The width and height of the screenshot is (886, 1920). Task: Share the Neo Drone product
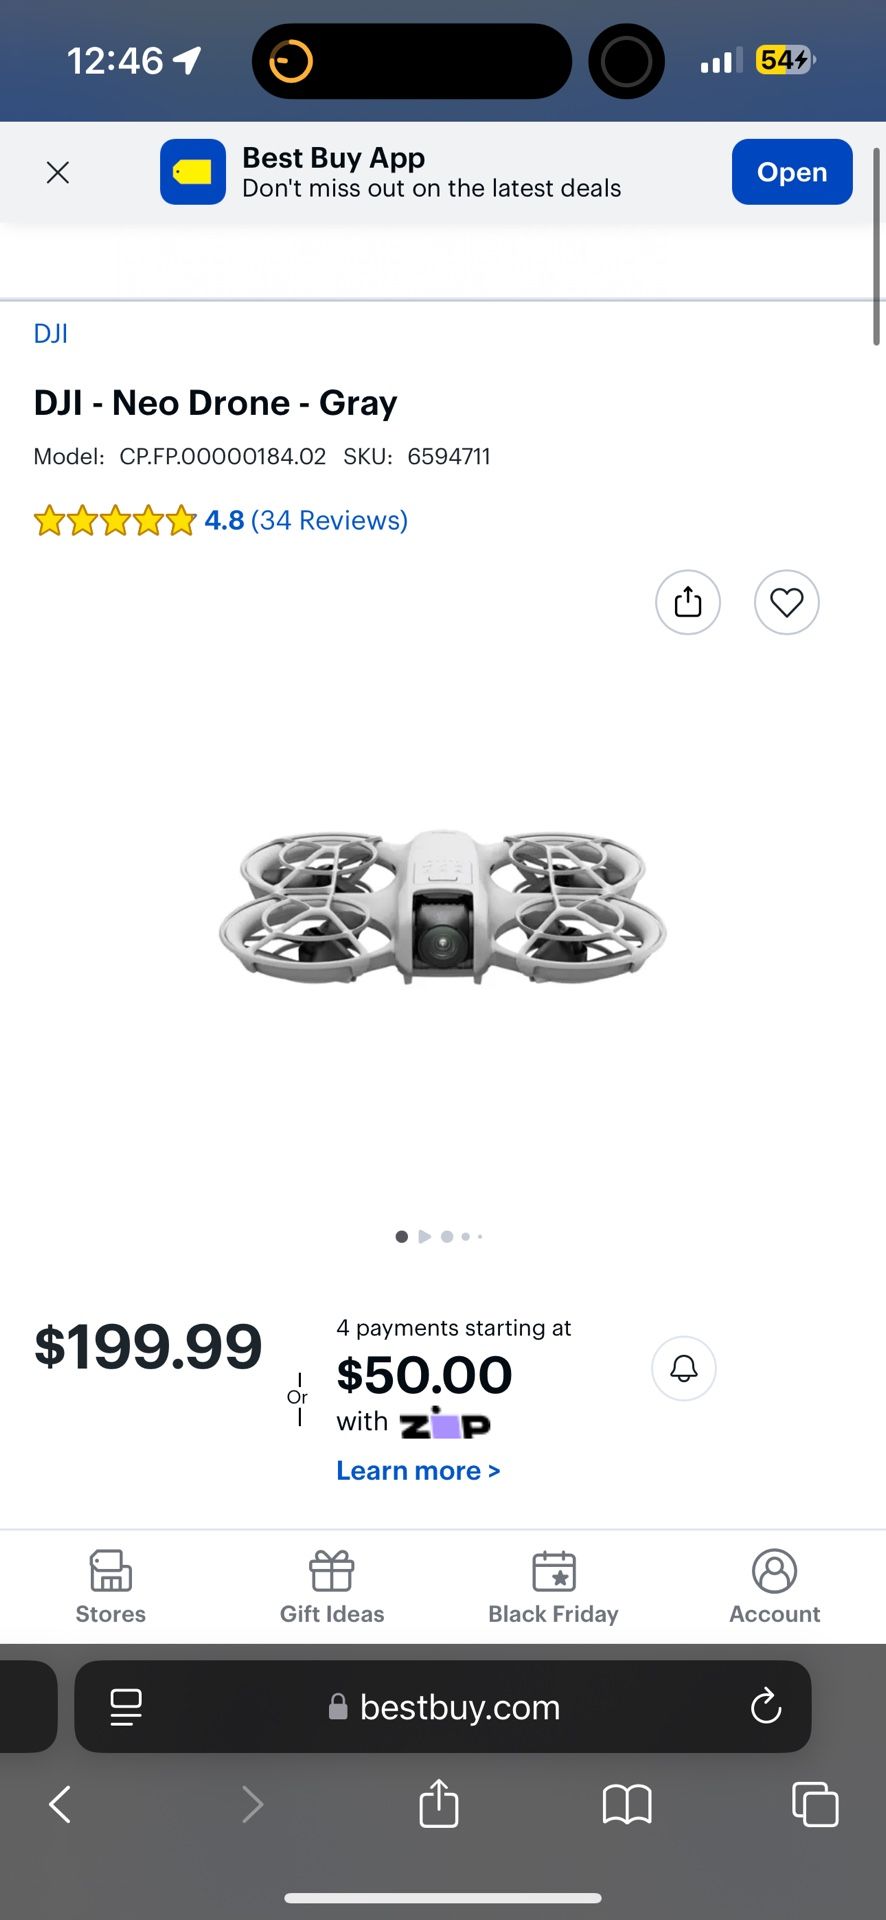click(x=688, y=602)
